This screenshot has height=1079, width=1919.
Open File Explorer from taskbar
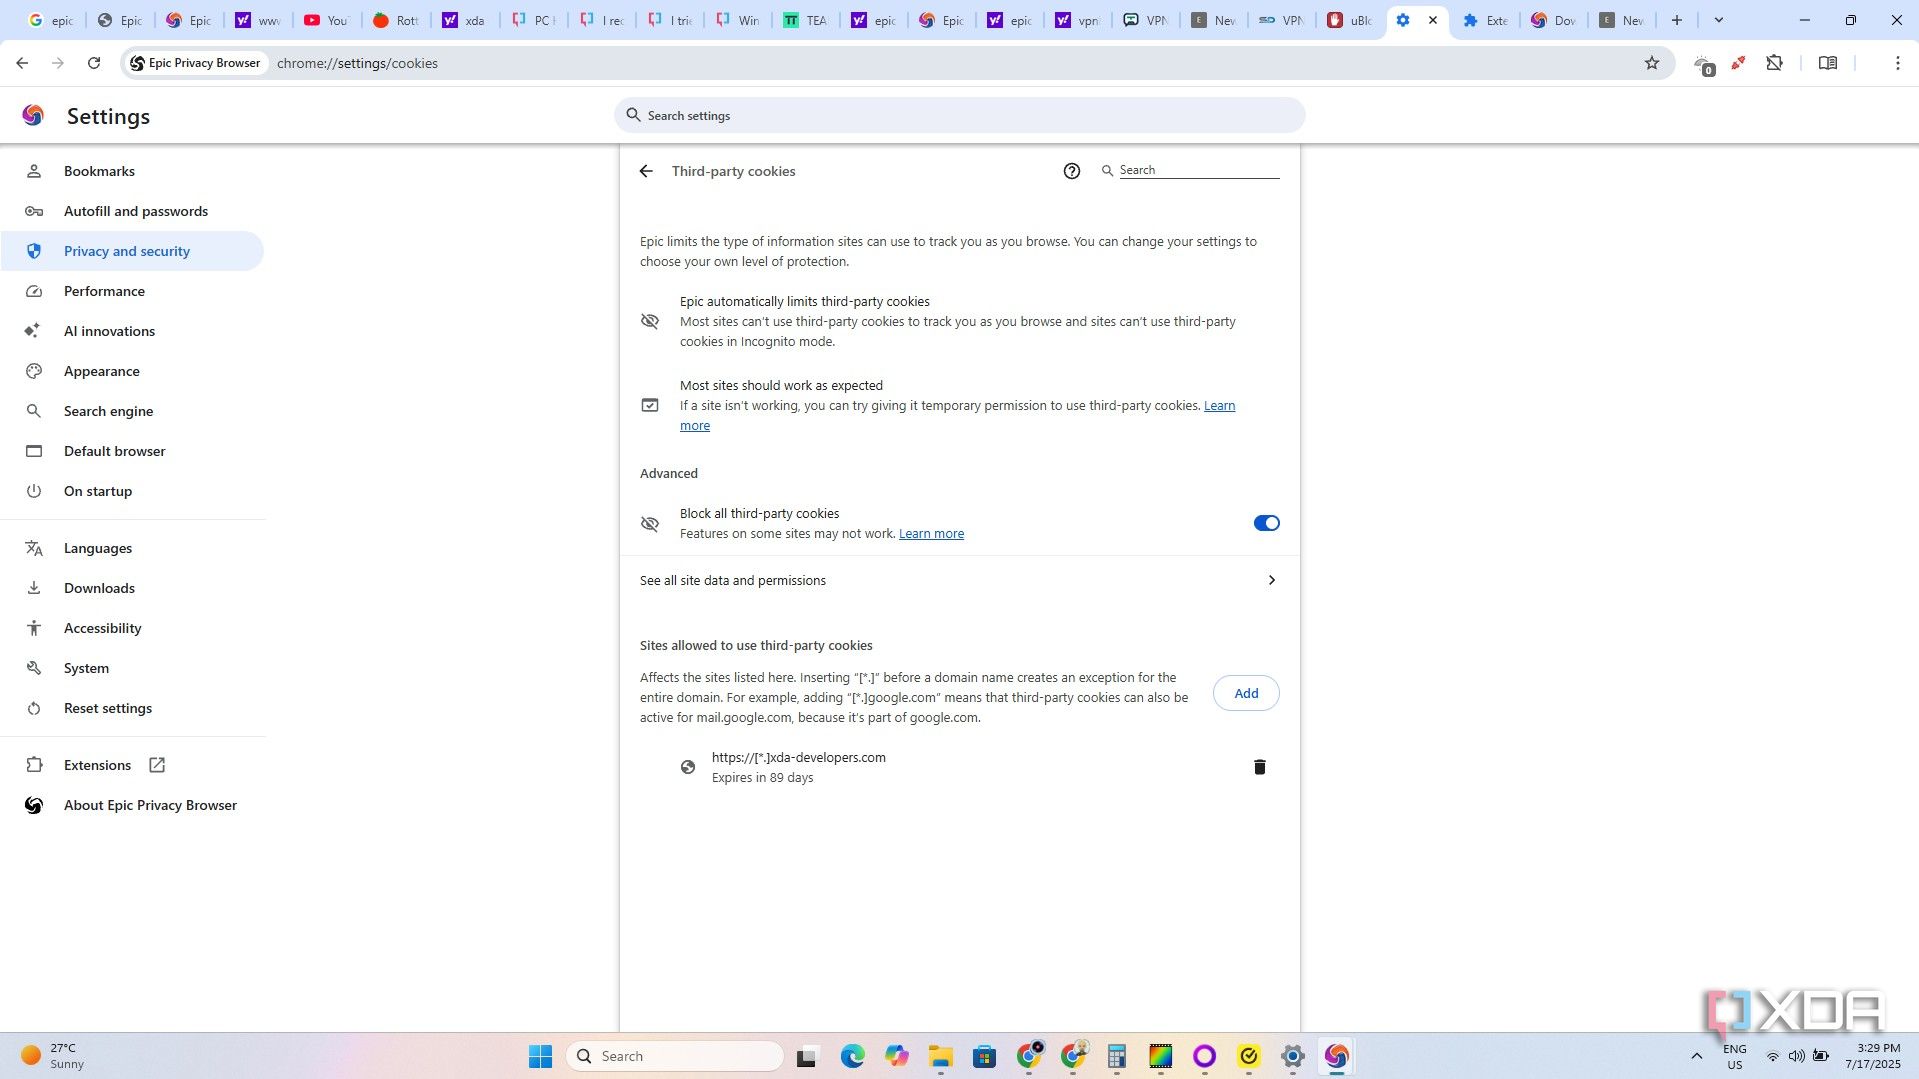coord(940,1056)
